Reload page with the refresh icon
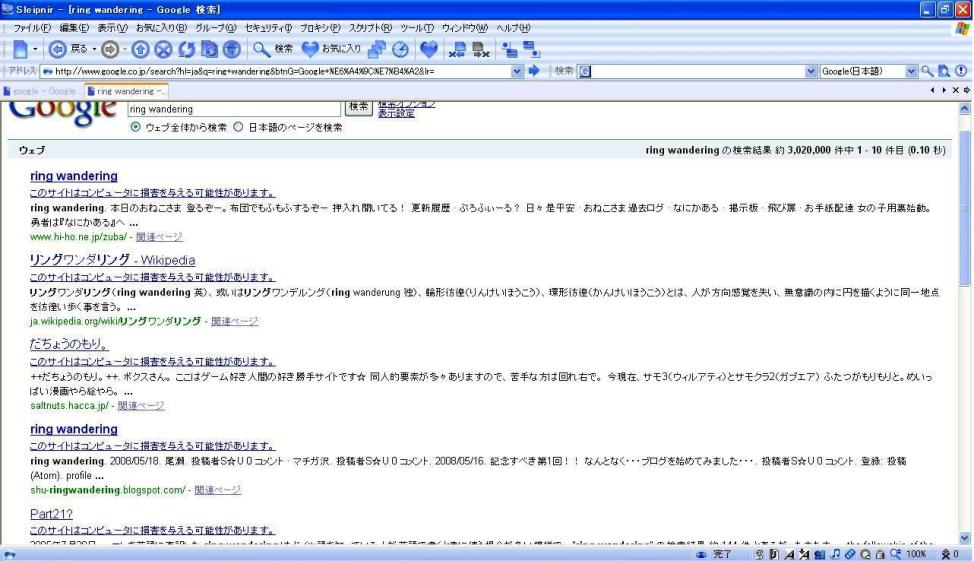This screenshot has width=974, height=561. 186,49
